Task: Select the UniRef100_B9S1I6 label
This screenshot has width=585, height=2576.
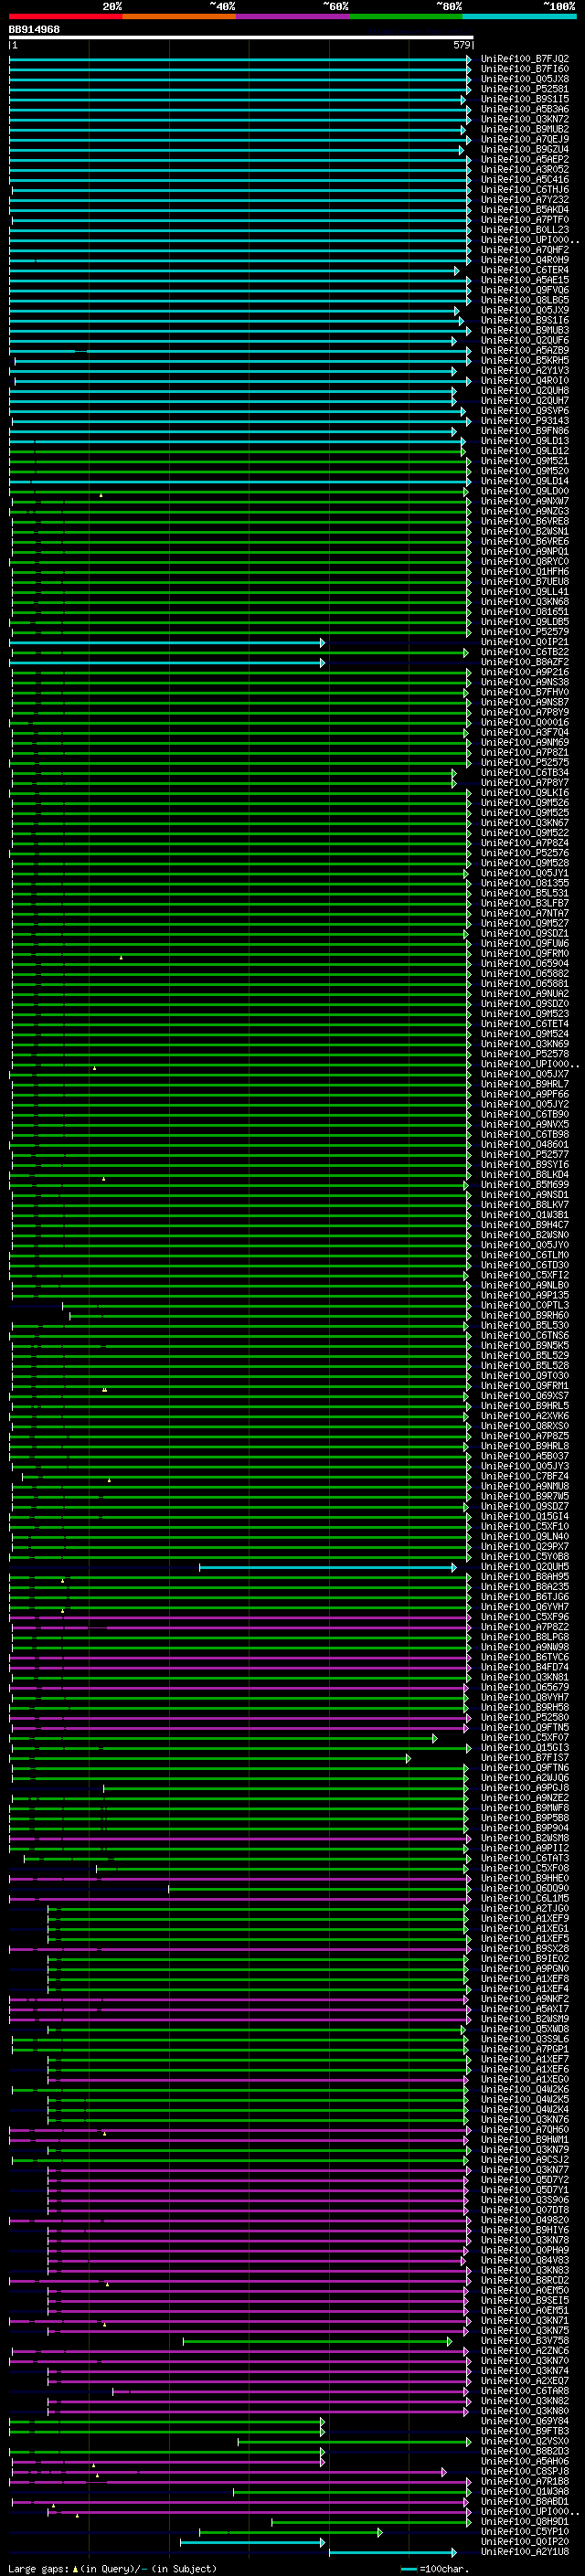Action: [525, 320]
